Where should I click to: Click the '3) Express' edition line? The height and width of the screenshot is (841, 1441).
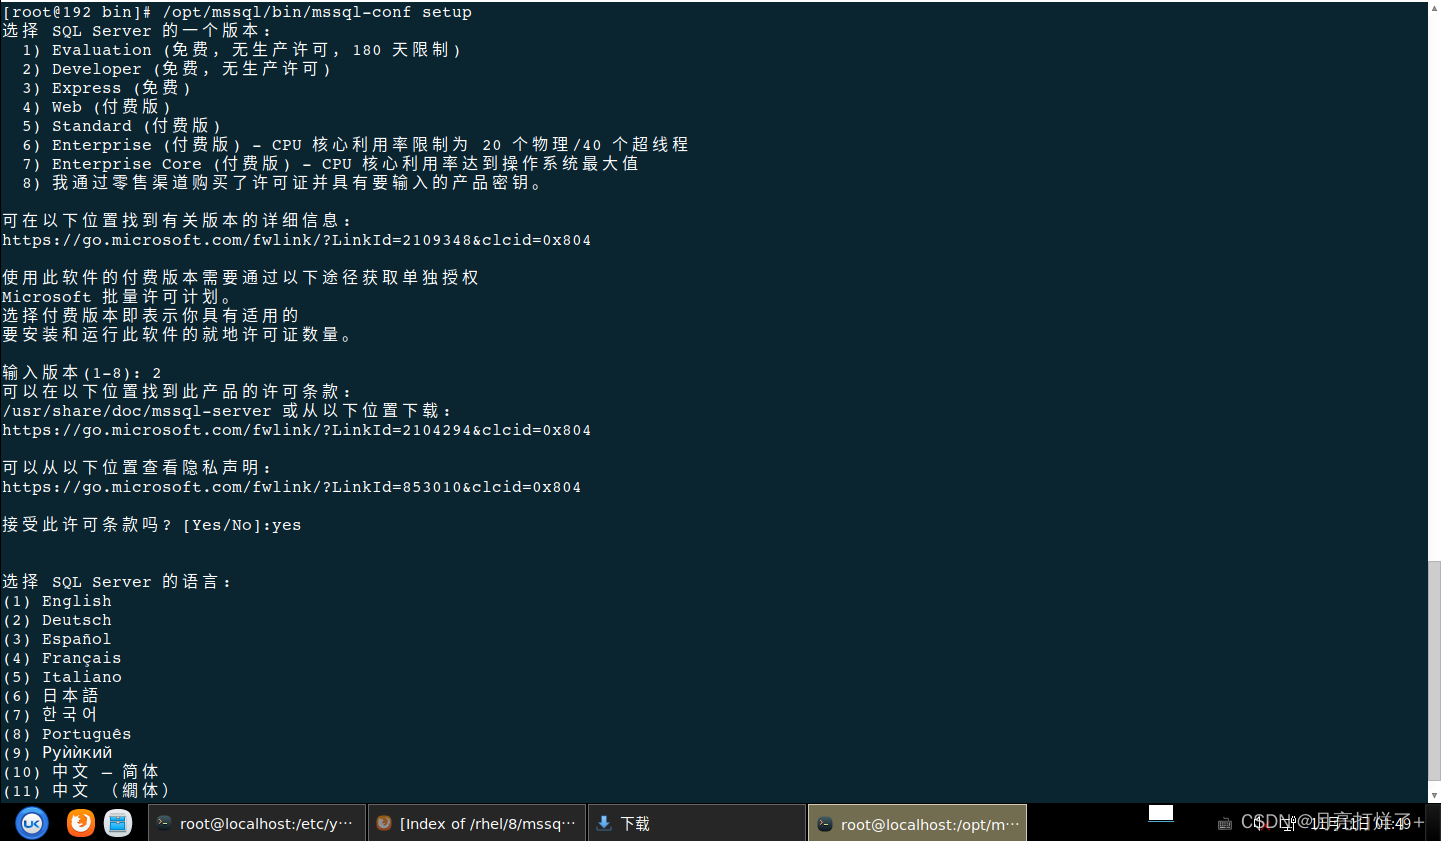(106, 88)
